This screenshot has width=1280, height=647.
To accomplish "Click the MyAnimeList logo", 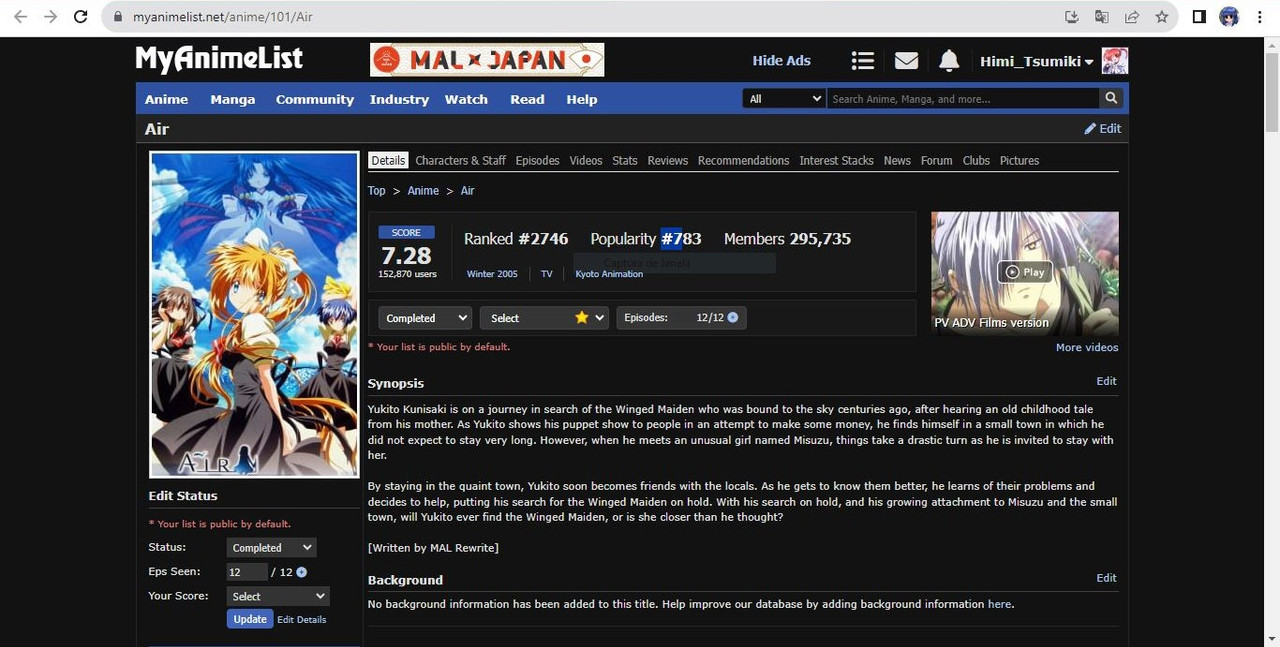I will tap(219, 59).
